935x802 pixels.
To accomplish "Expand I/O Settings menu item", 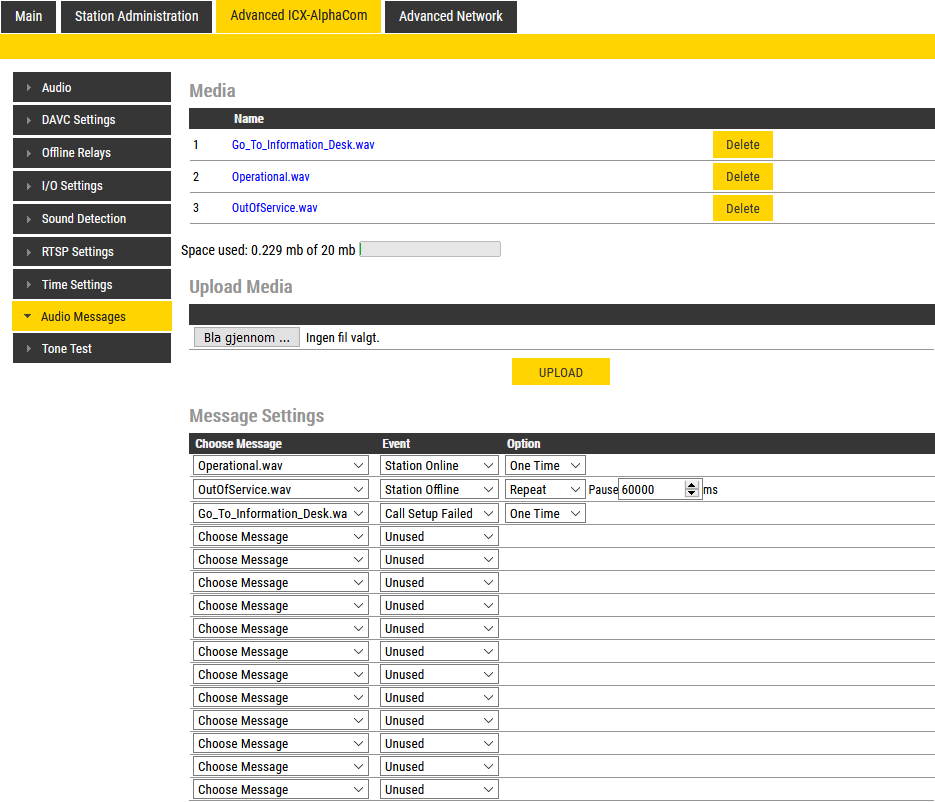I will pyautogui.click(x=91, y=186).
